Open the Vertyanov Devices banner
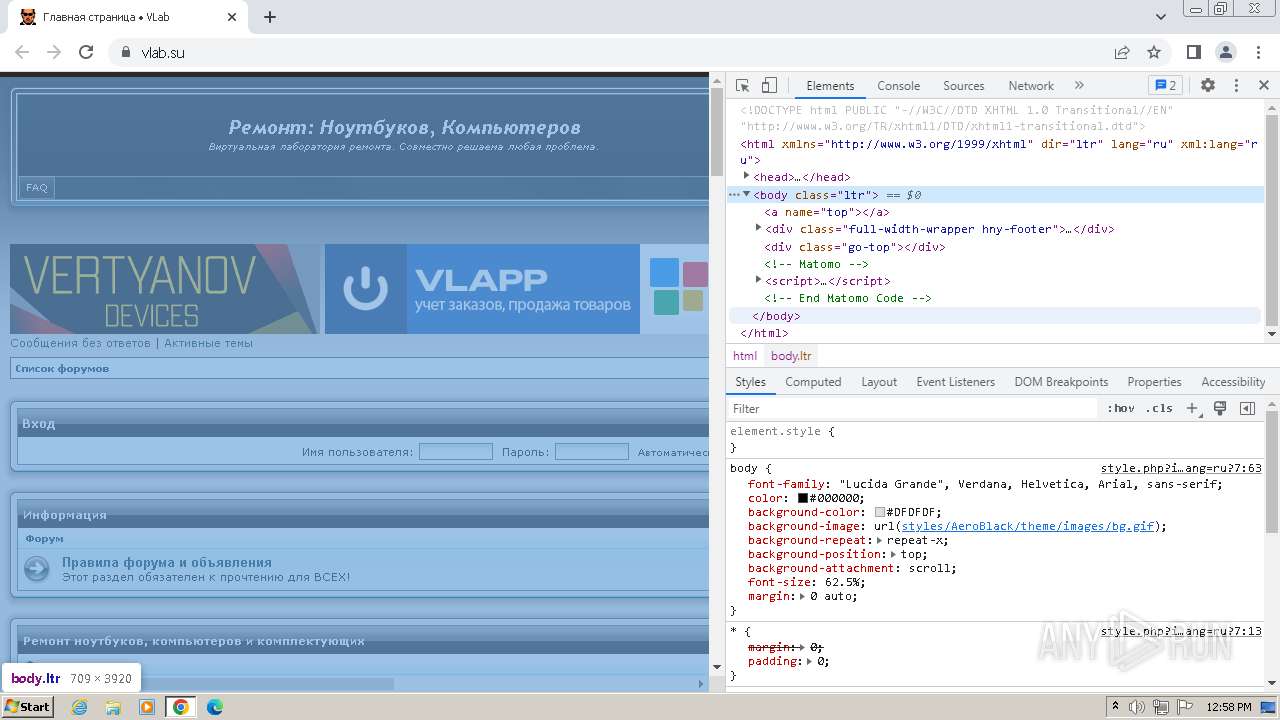 (x=165, y=289)
